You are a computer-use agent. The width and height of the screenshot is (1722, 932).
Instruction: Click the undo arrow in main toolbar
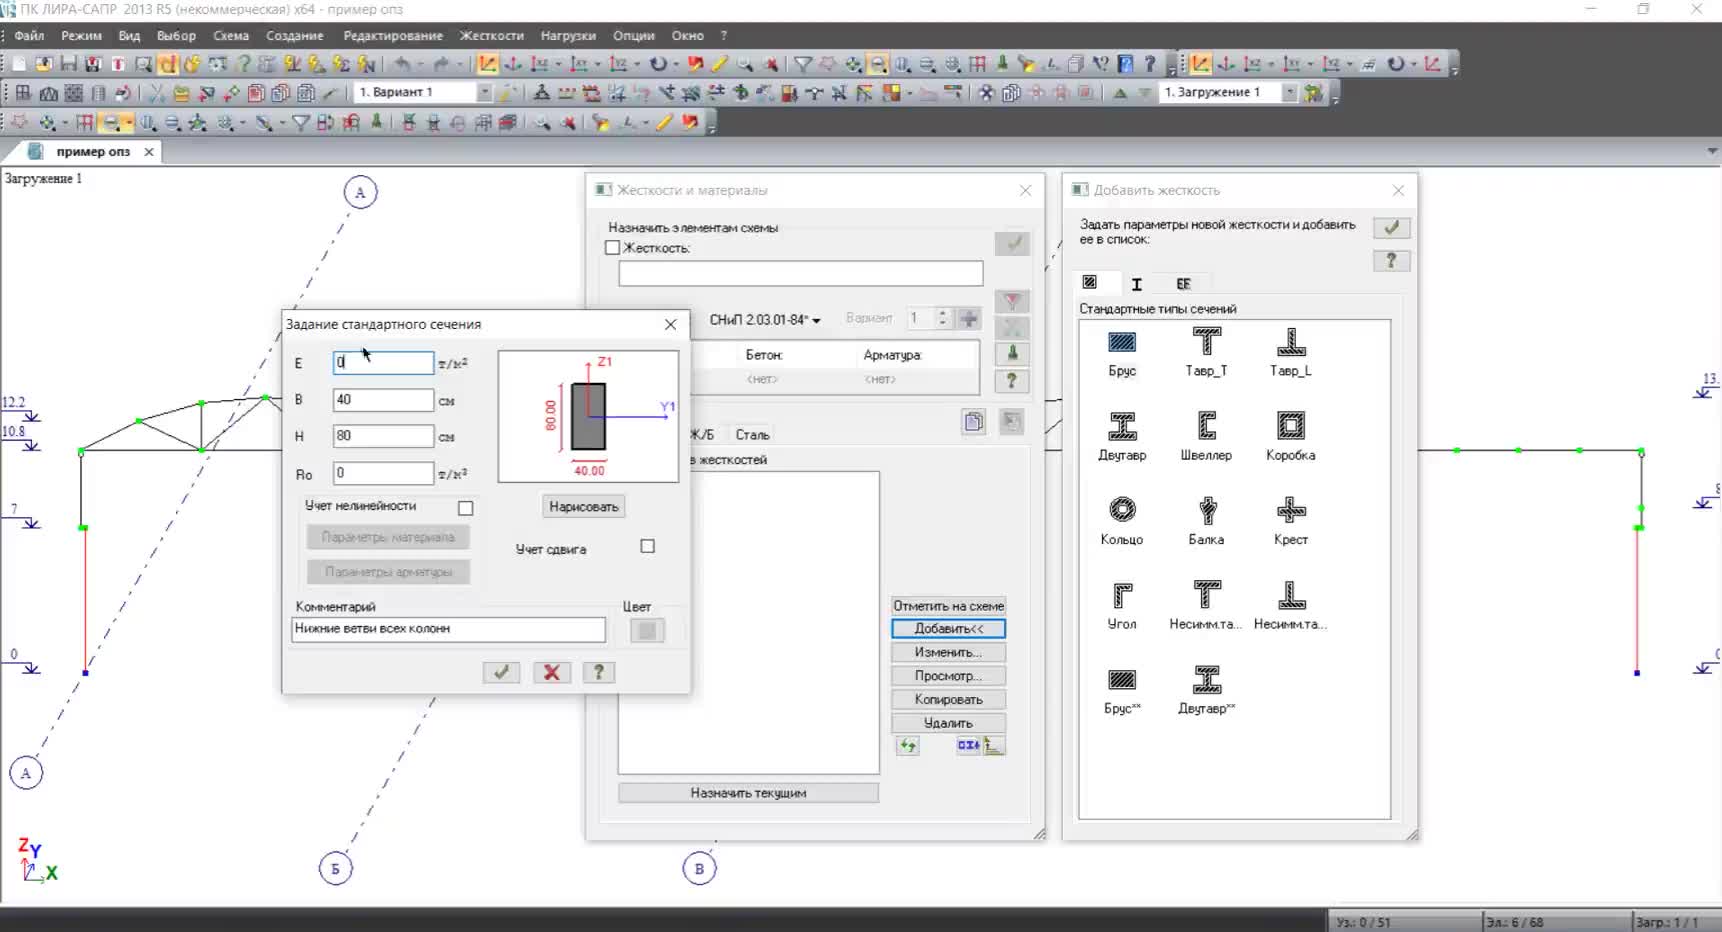click(402, 64)
